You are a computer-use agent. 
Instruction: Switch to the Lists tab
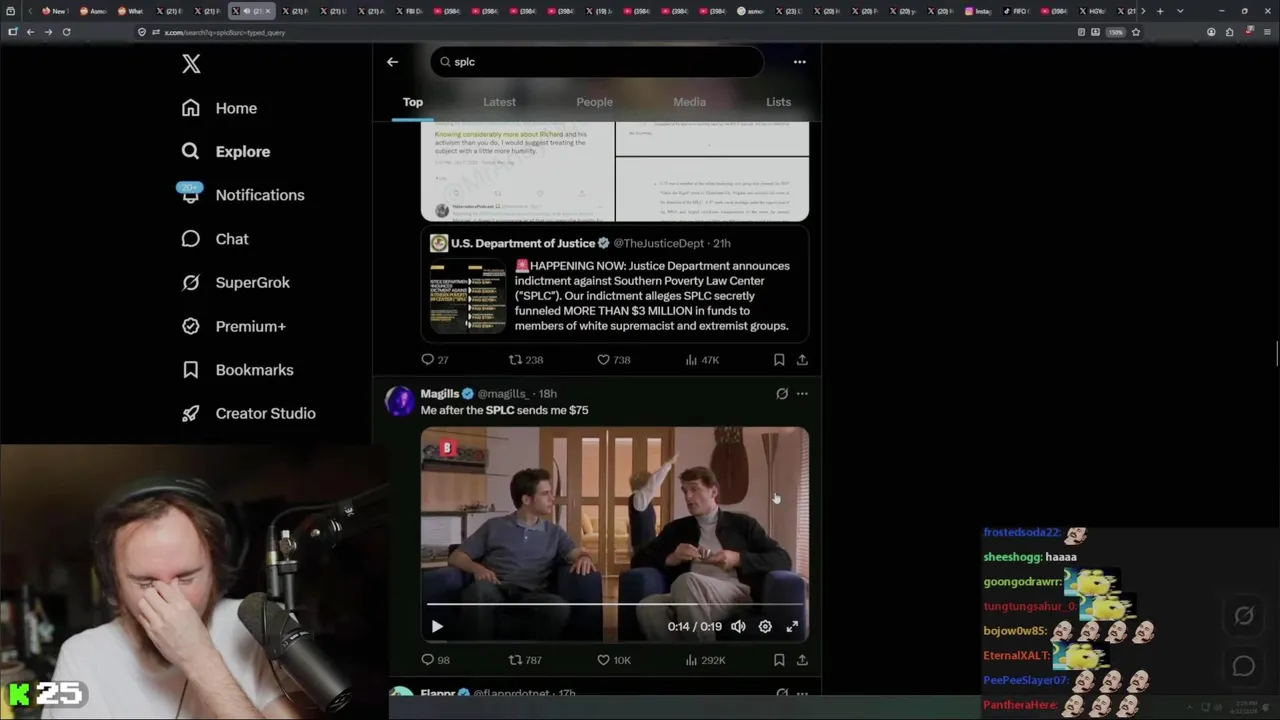tap(778, 102)
